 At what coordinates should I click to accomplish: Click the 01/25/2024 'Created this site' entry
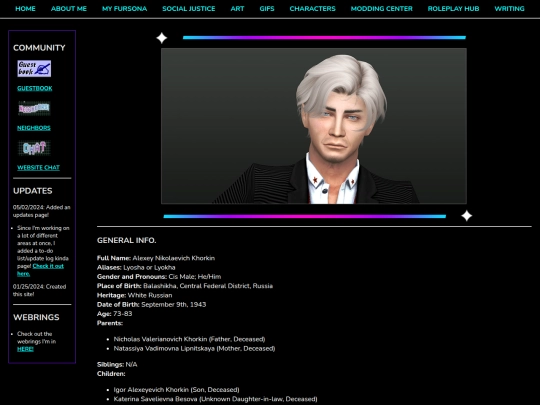[40, 290]
